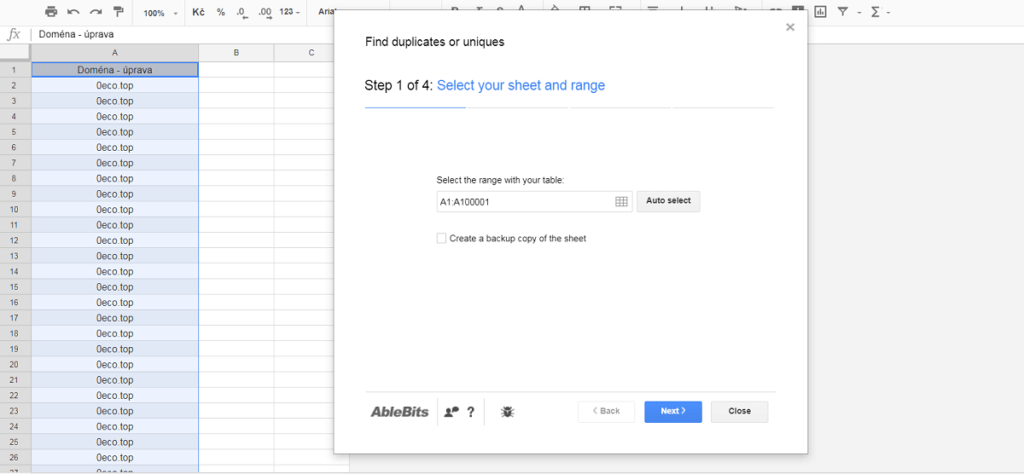This screenshot has height=474, width=1024.
Task: Format as currency with Kč button
Action: click(x=199, y=12)
